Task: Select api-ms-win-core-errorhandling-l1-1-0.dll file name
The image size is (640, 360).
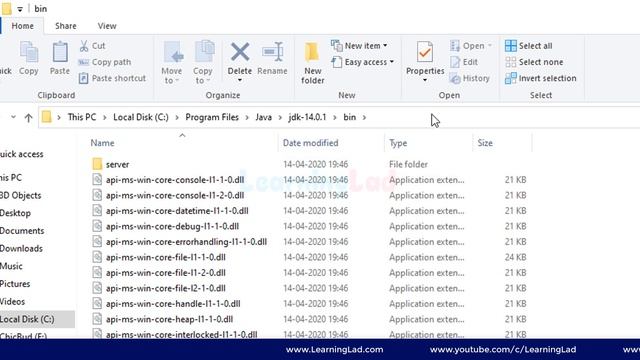Action: pos(186,242)
